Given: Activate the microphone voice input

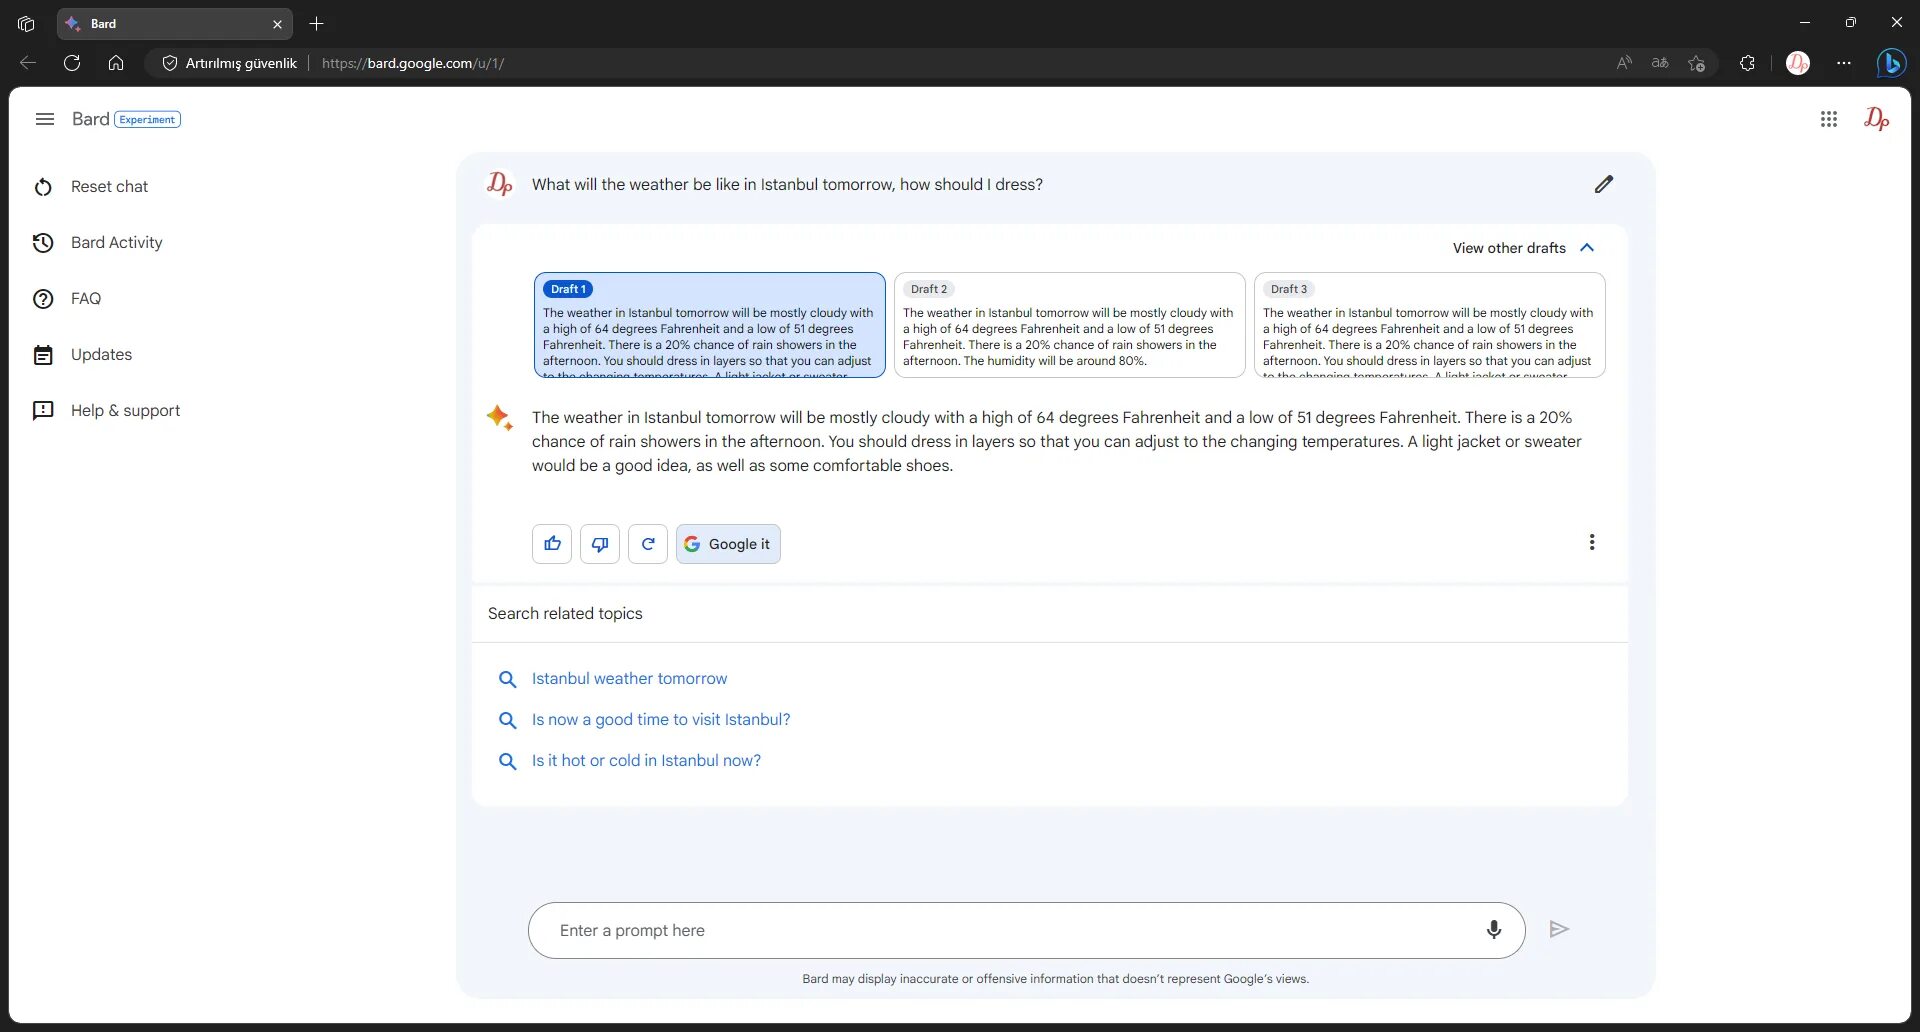Looking at the screenshot, I should 1494,930.
